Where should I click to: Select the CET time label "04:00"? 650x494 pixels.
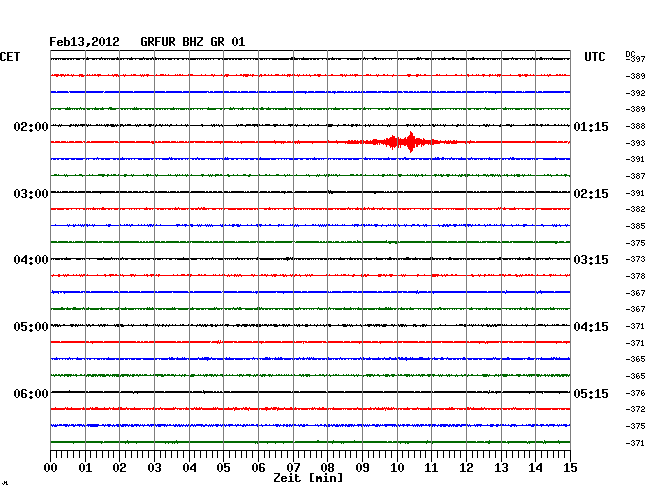[x=31, y=260]
